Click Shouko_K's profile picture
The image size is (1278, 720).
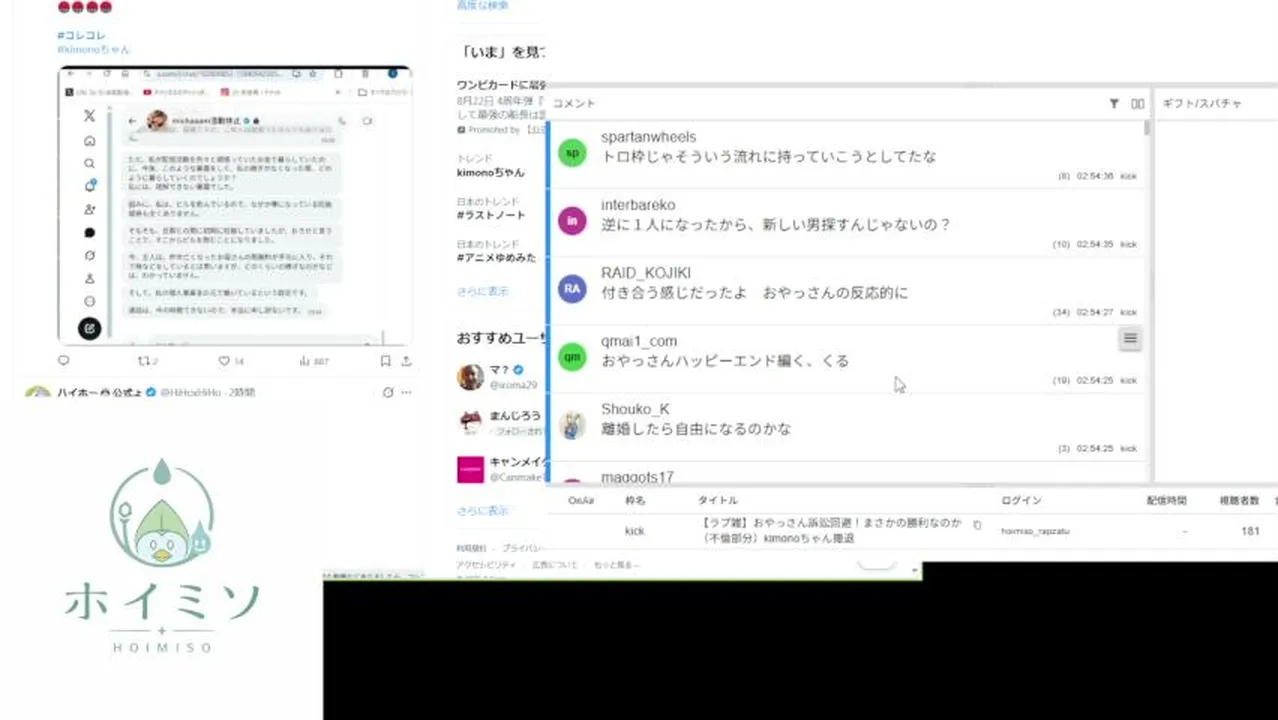pos(572,424)
